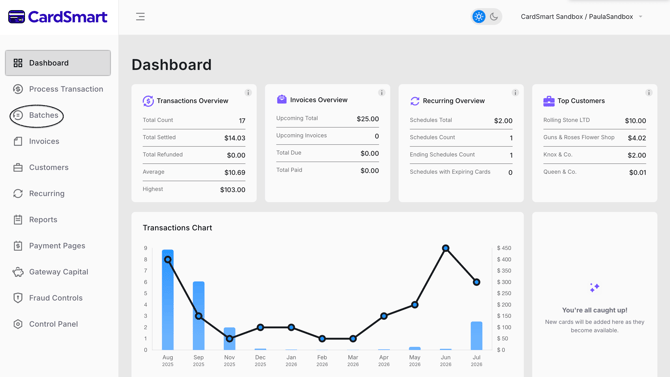
Task: Click the Jul 2026 bar in chart
Action: click(x=476, y=336)
